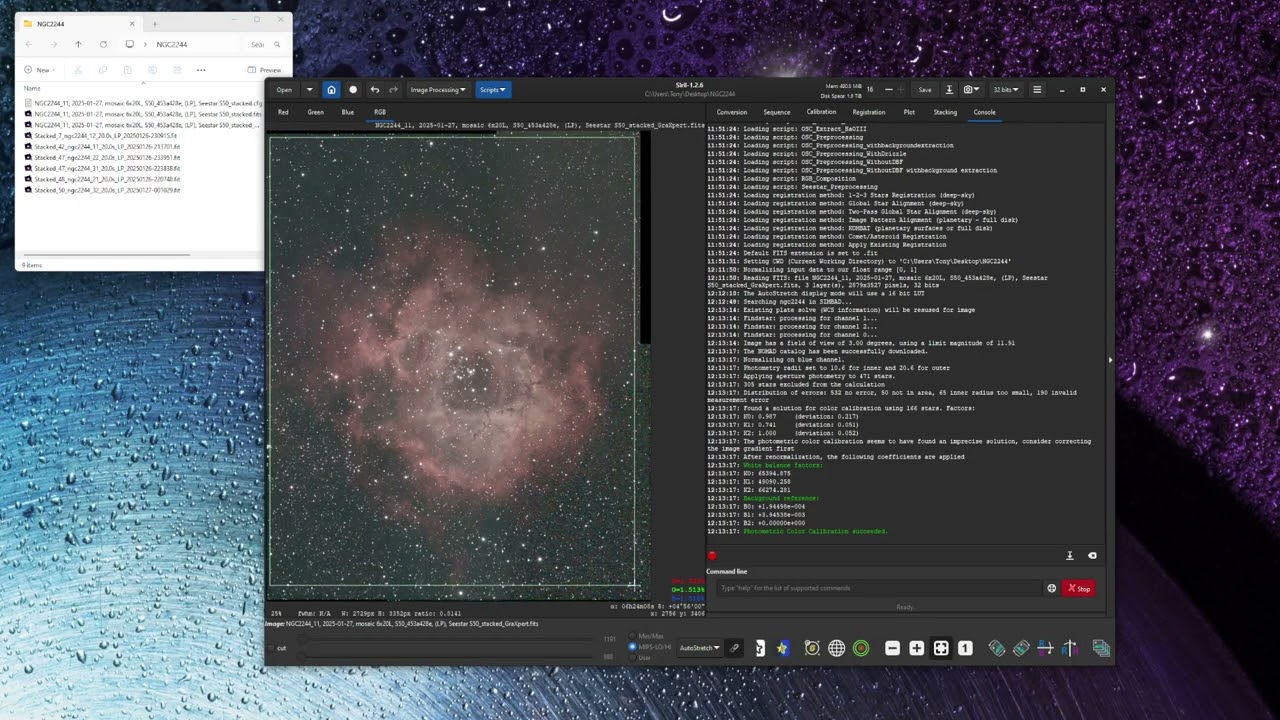Switch to the RGB channel tab
Viewport: 1280px width, 720px height.
(x=380, y=112)
